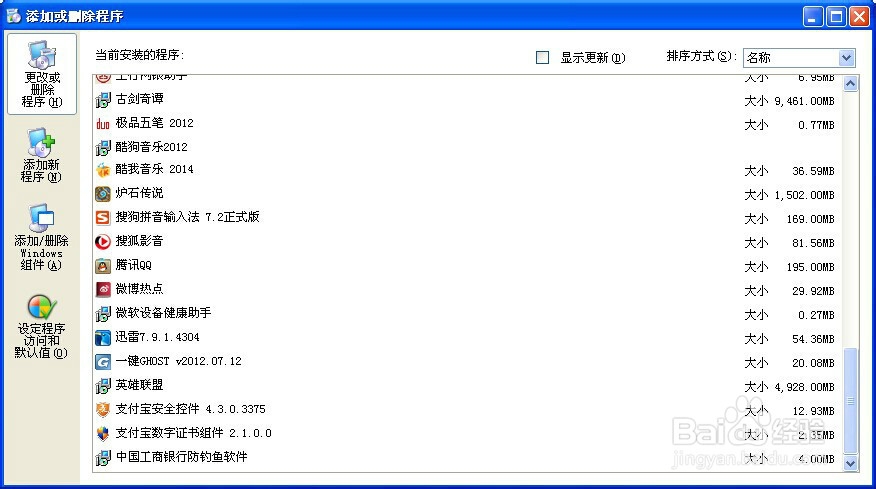Click the 36.59MB size value
876x489 pixels.
tap(813, 172)
